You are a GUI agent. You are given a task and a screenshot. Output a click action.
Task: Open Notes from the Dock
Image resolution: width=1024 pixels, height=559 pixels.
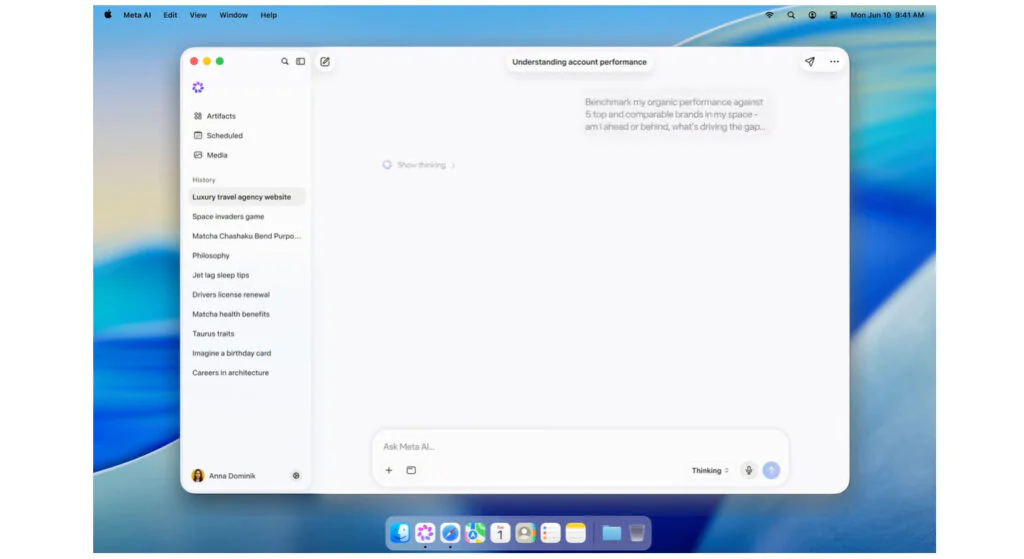(x=575, y=533)
